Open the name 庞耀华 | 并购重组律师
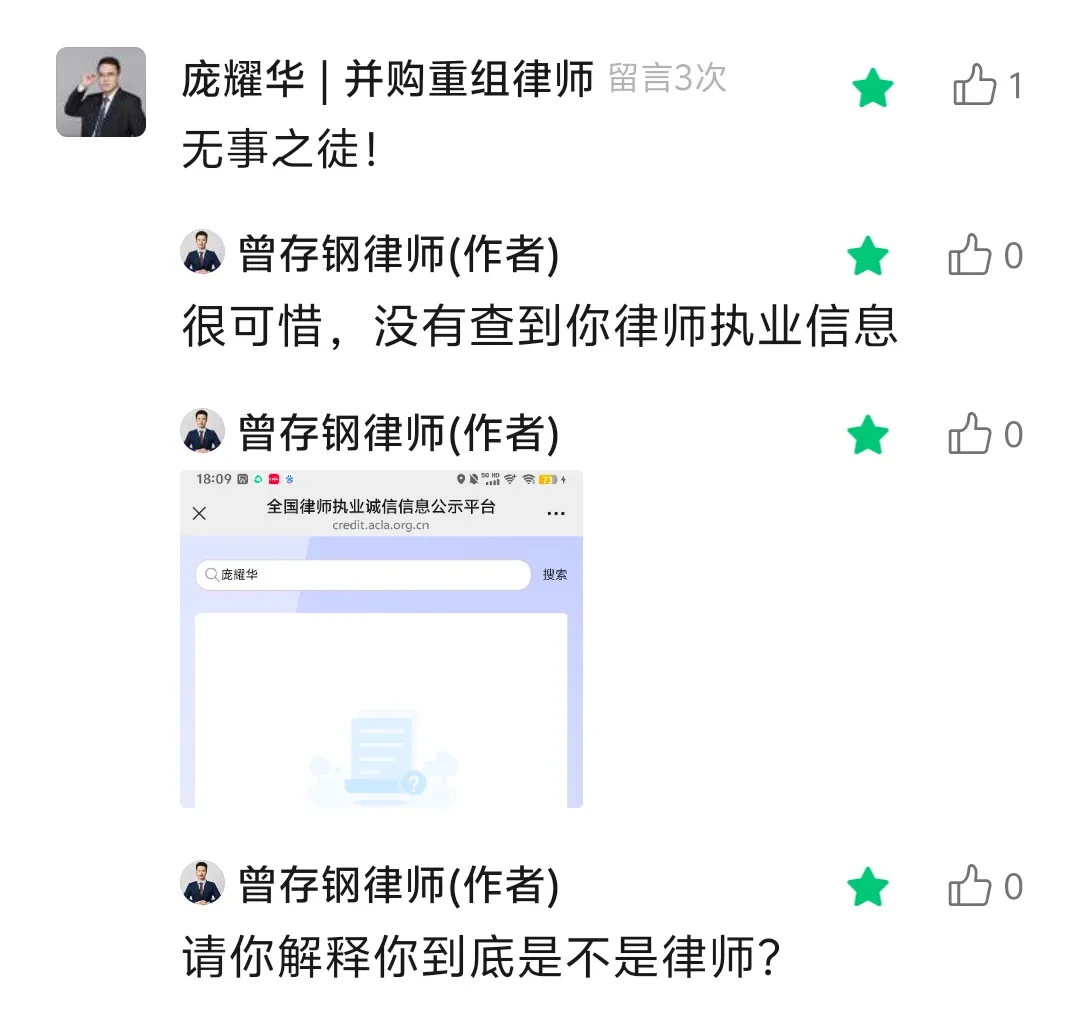The height and width of the screenshot is (1015, 1080). coord(387,80)
